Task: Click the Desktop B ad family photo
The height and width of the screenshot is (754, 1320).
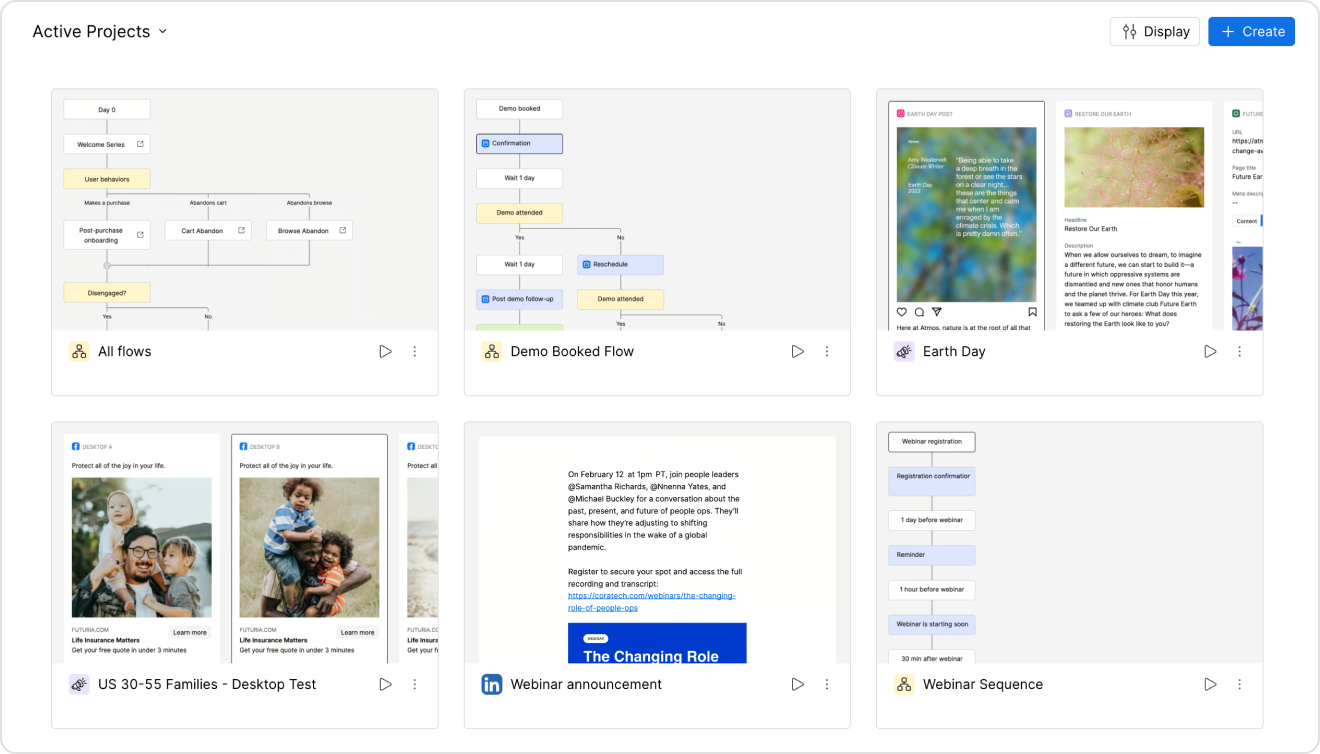Action: [309, 548]
